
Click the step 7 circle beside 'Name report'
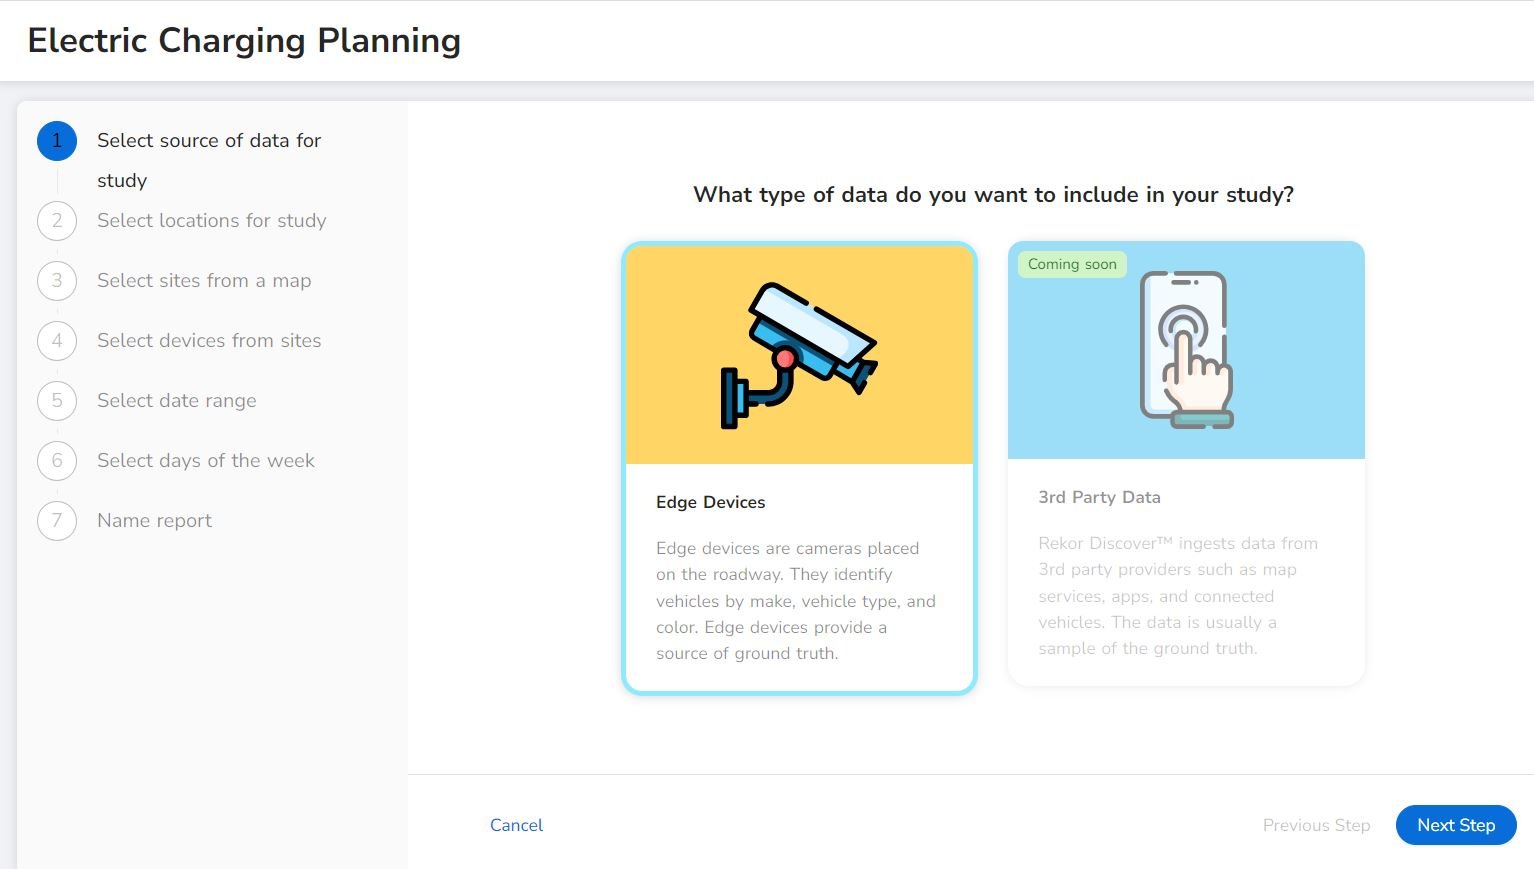point(56,521)
